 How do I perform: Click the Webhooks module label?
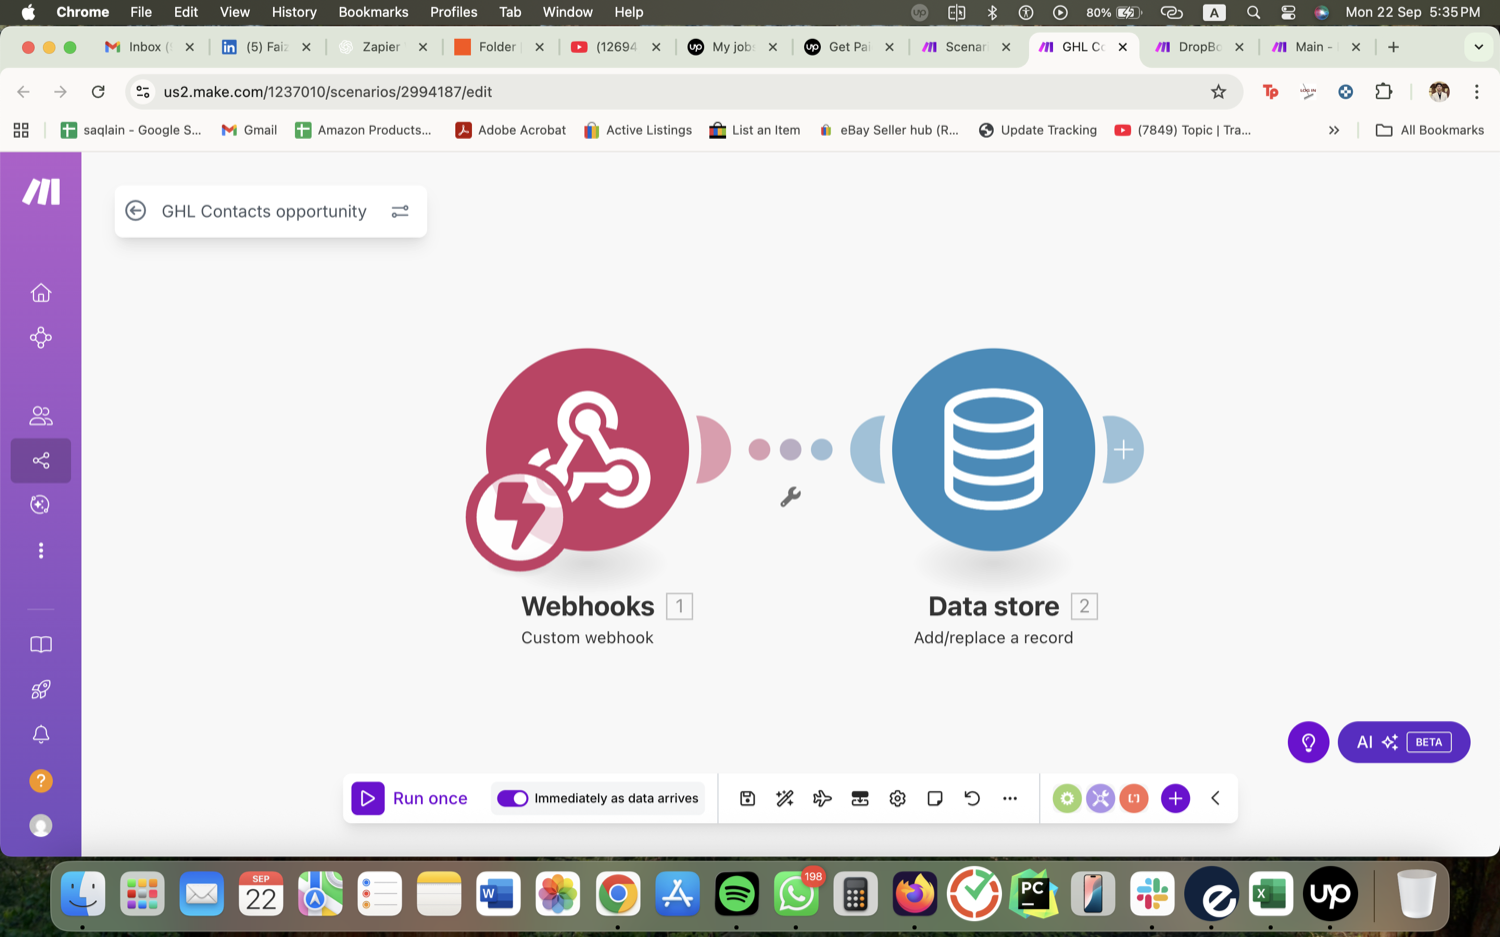tap(588, 606)
